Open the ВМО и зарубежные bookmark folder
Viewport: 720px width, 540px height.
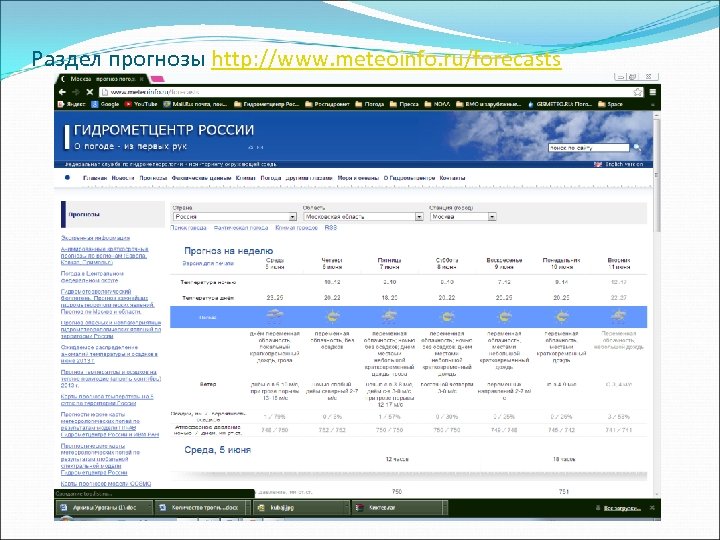(x=489, y=104)
